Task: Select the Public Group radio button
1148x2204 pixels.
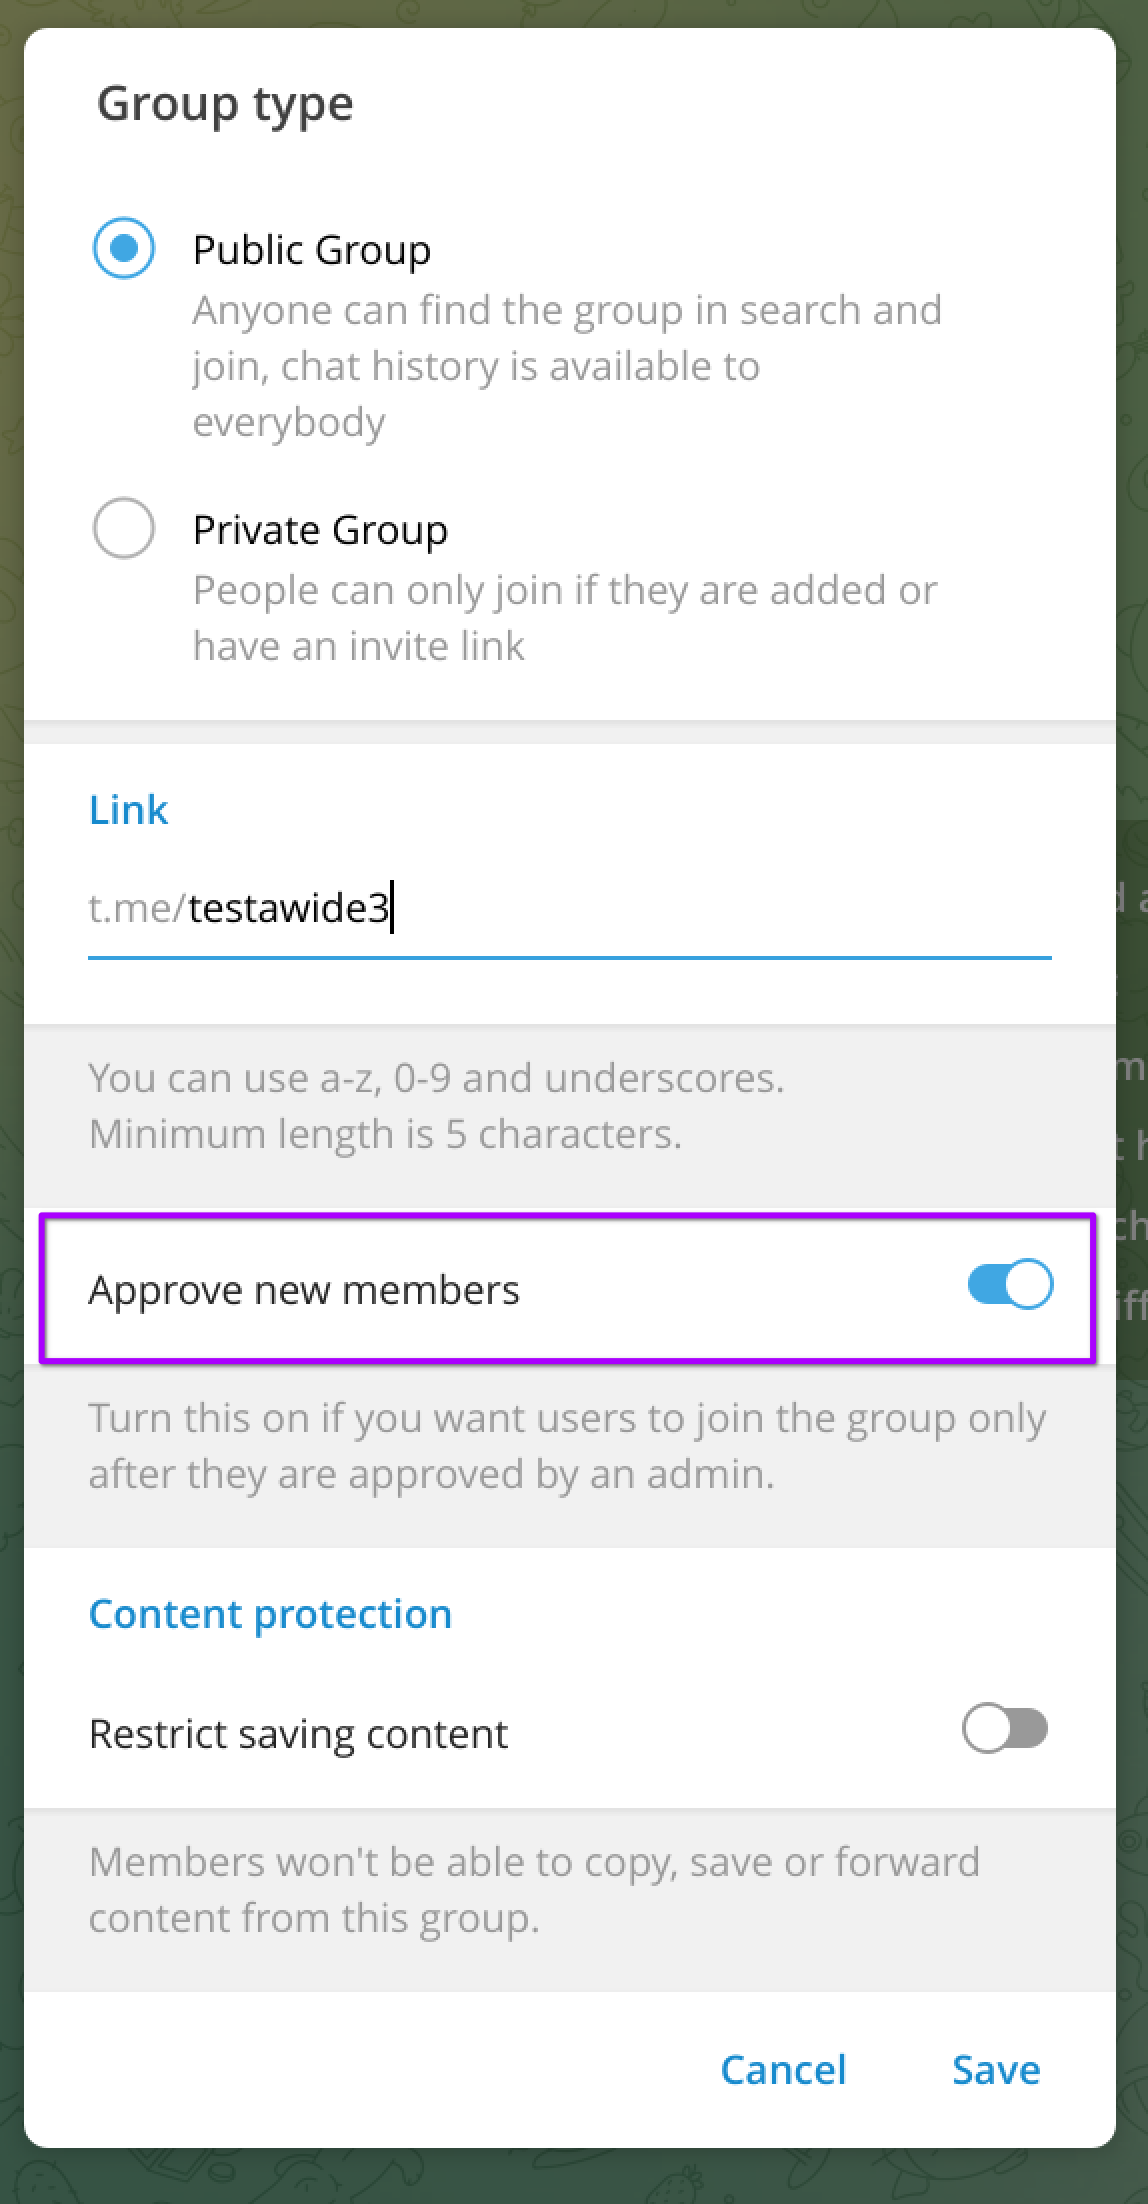Action: click(x=124, y=248)
